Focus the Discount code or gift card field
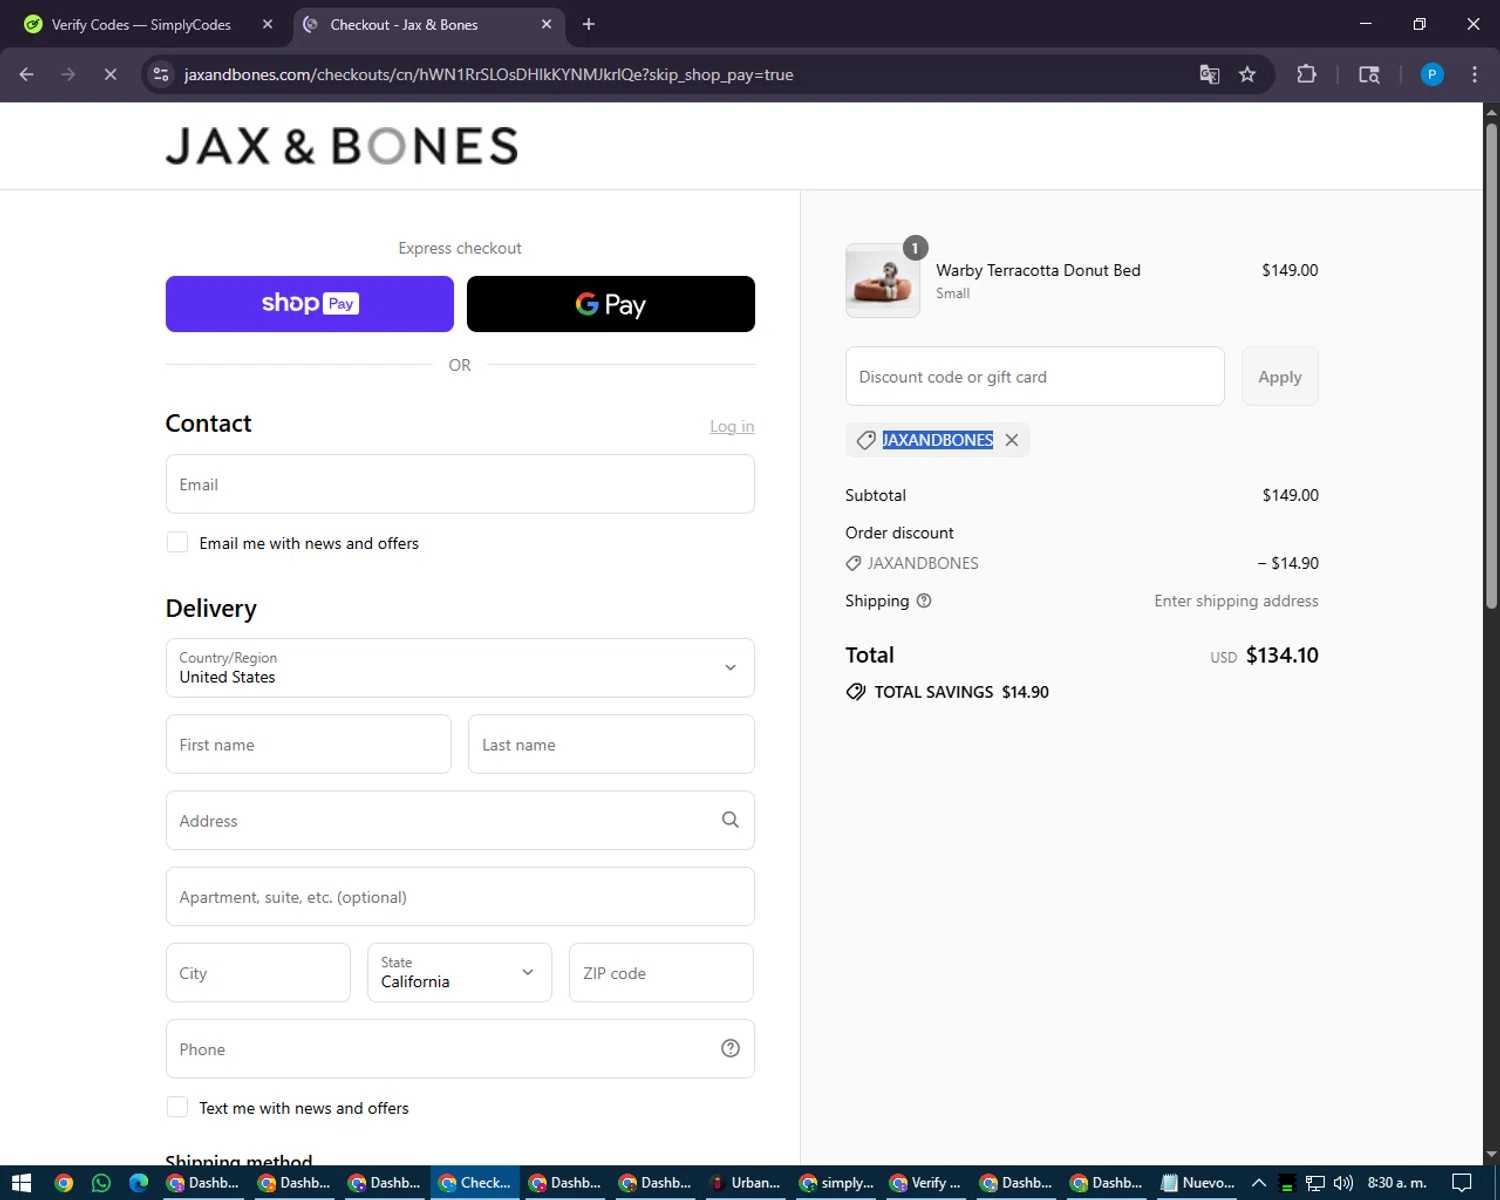The image size is (1500, 1200). click(x=1035, y=376)
